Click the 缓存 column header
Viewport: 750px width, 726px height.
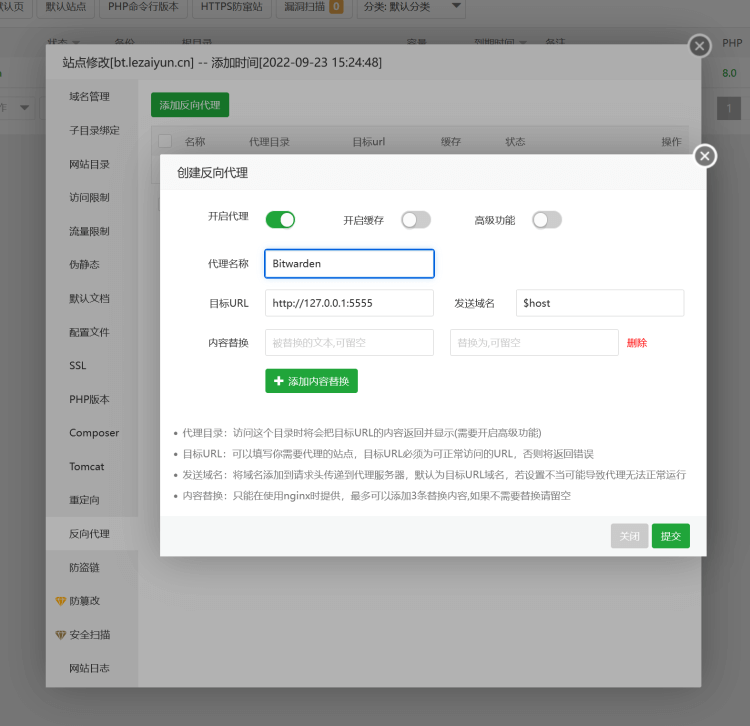coord(451,142)
